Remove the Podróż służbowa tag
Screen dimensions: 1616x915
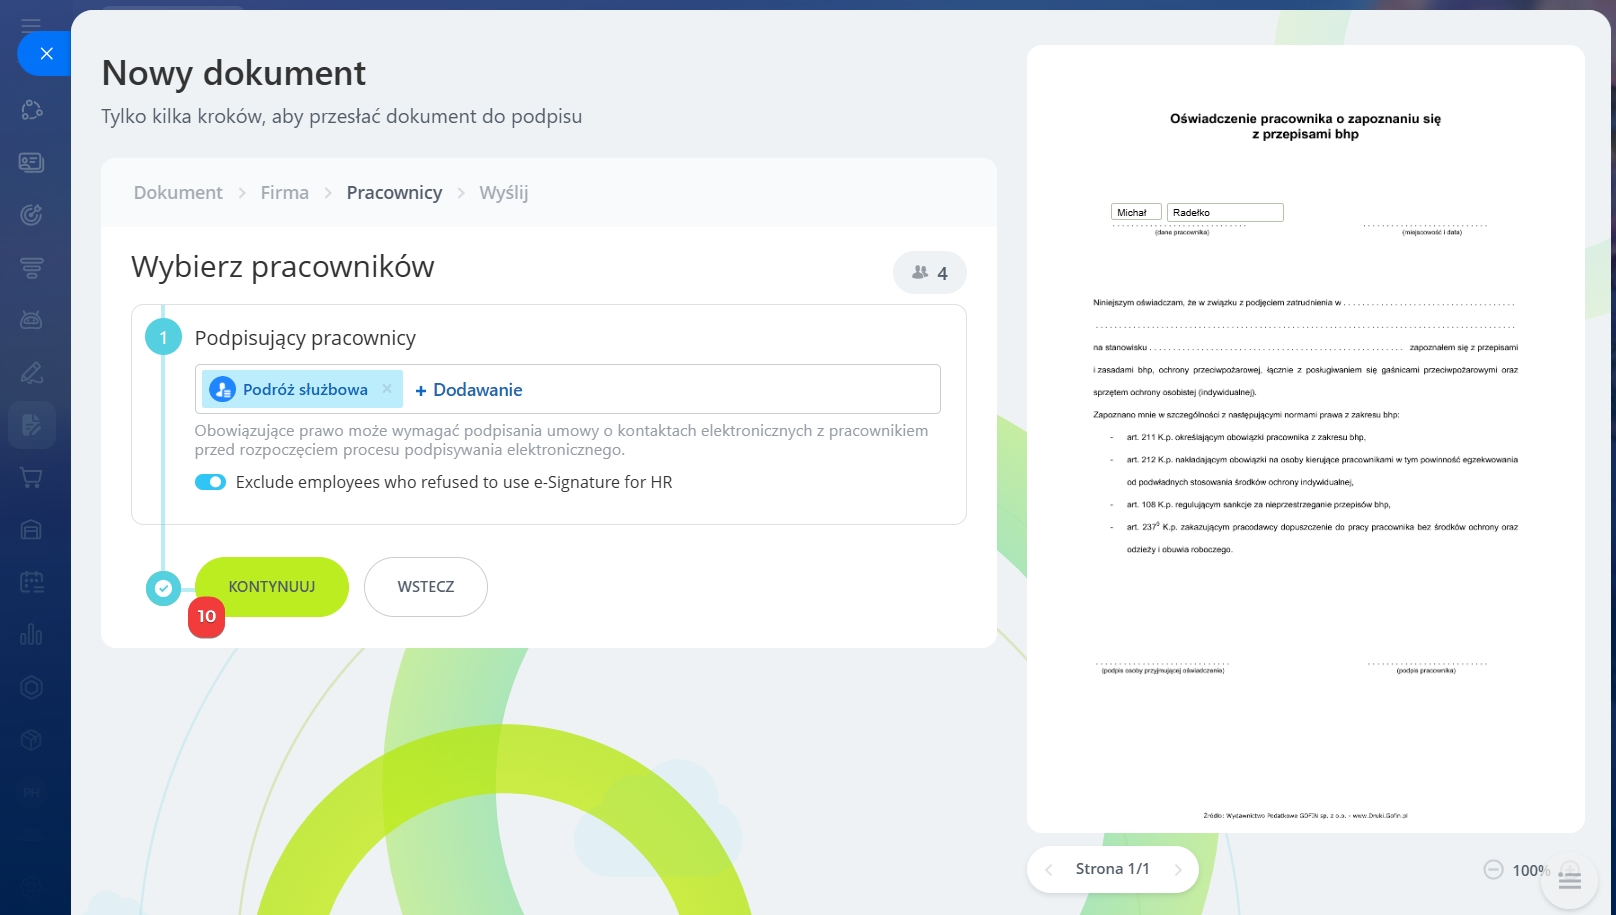pyautogui.click(x=387, y=389)
